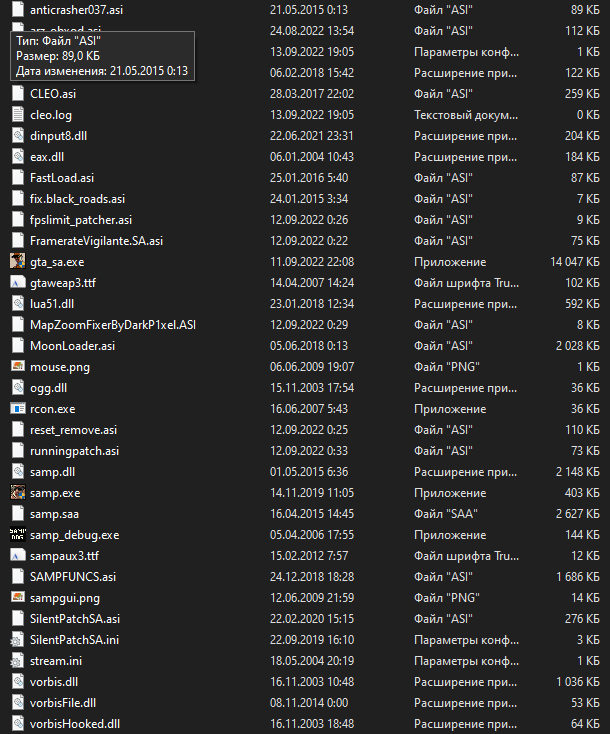Screen dimensions: 610x734
Task: Select the SilentPatchSA.ini config icon
Action: [x=18, y=639]
